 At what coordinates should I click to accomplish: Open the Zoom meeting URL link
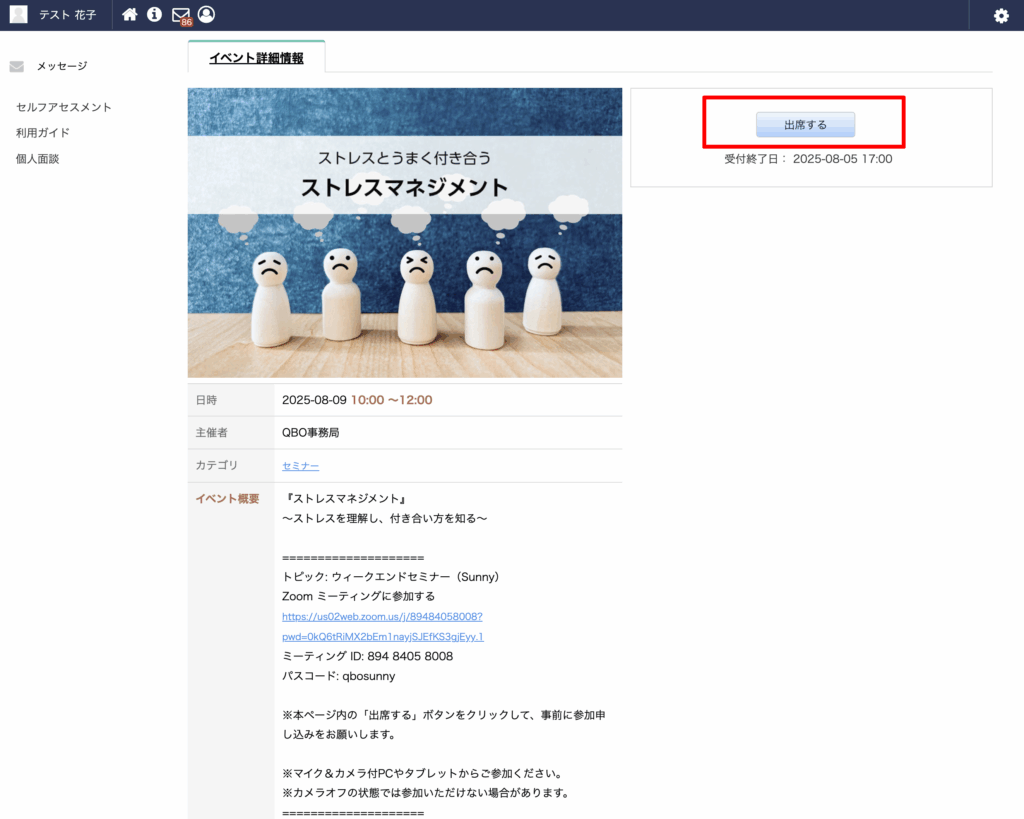coord(382,617)
